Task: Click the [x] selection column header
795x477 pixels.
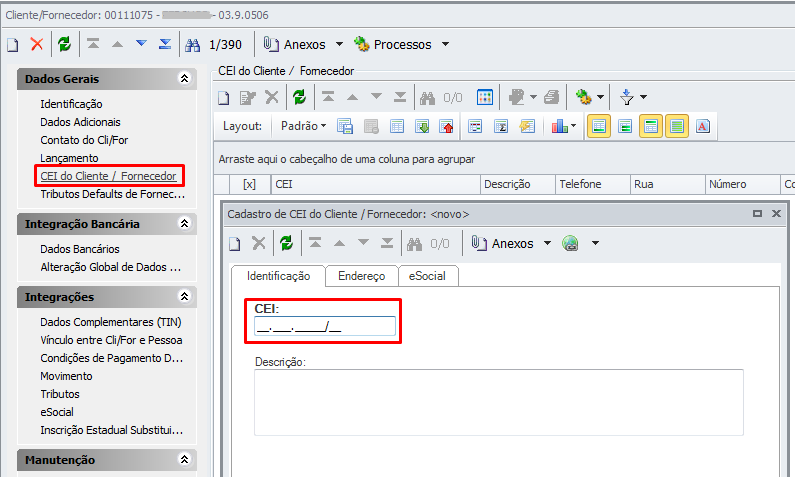Action: (249, 184)
